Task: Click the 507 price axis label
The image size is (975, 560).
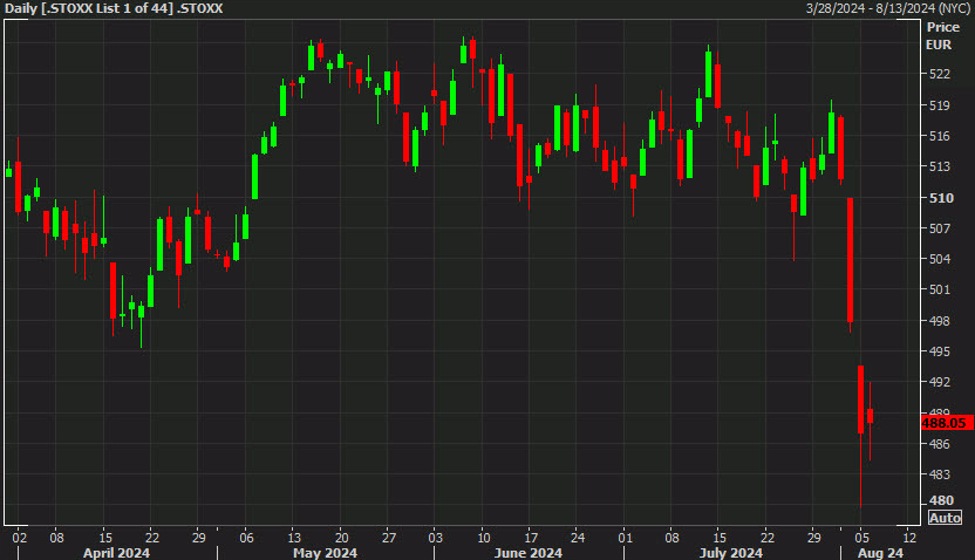Action: (939, 228)
